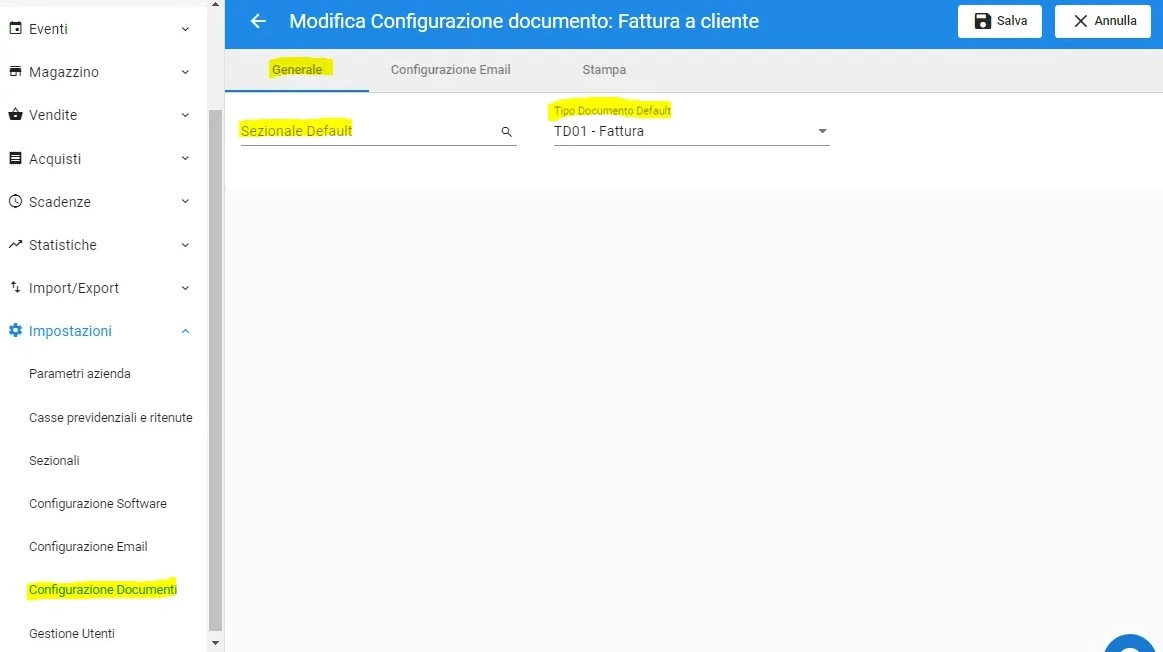Click the search icon in Sezionale Default

coord(507,131)
